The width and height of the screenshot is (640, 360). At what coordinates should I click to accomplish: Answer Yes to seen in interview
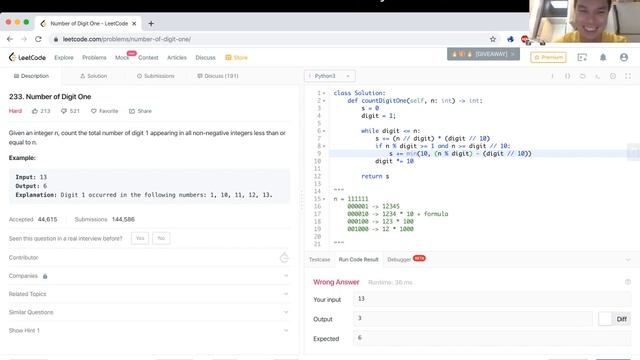(140, 238)
